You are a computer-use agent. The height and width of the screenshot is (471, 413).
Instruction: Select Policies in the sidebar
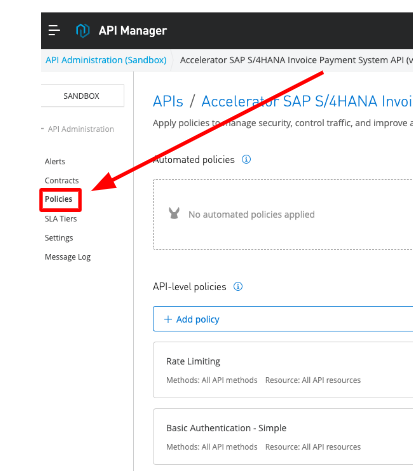[x=59, y=199]
